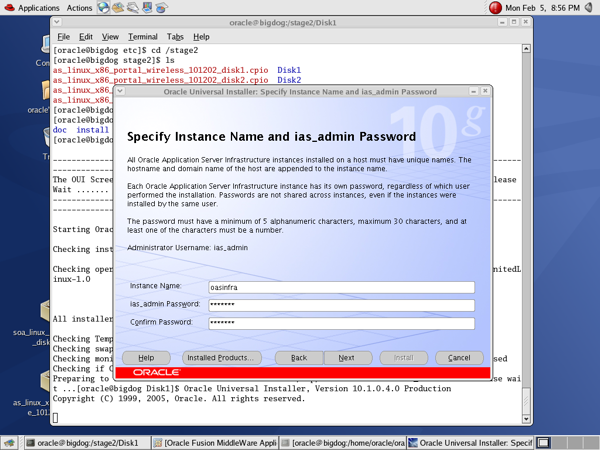Screen dimensions: 600x450
Task: Open installer dialog window menu arrow
Action: (x=120, y=91)
